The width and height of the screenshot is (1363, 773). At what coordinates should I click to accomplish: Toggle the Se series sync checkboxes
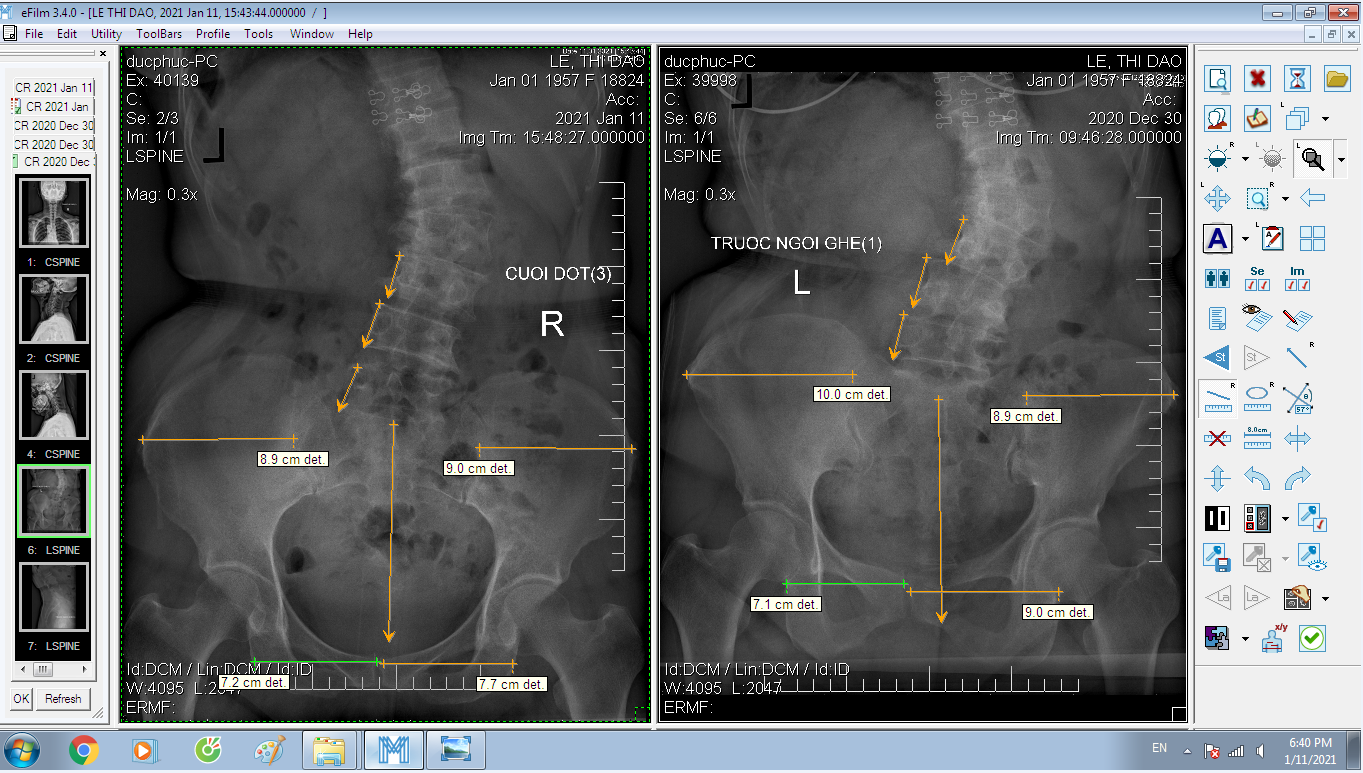[x=1257, y=279]
